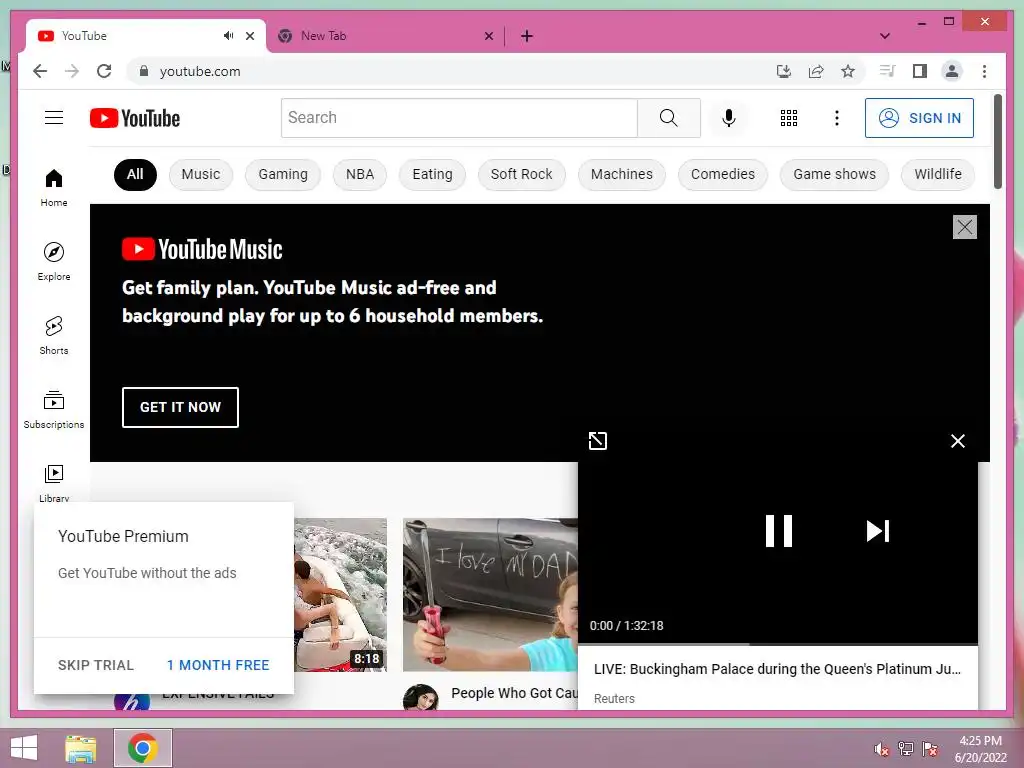Click the YouTube logo

pyautogui.click(x=135, y=118)
